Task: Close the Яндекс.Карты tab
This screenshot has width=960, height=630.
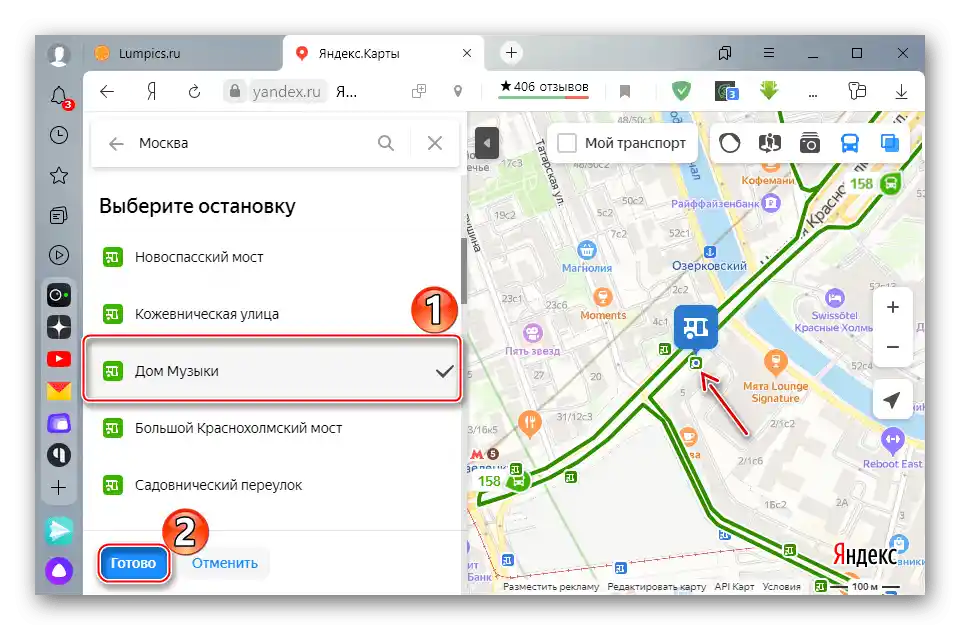Action: point(467,53)
